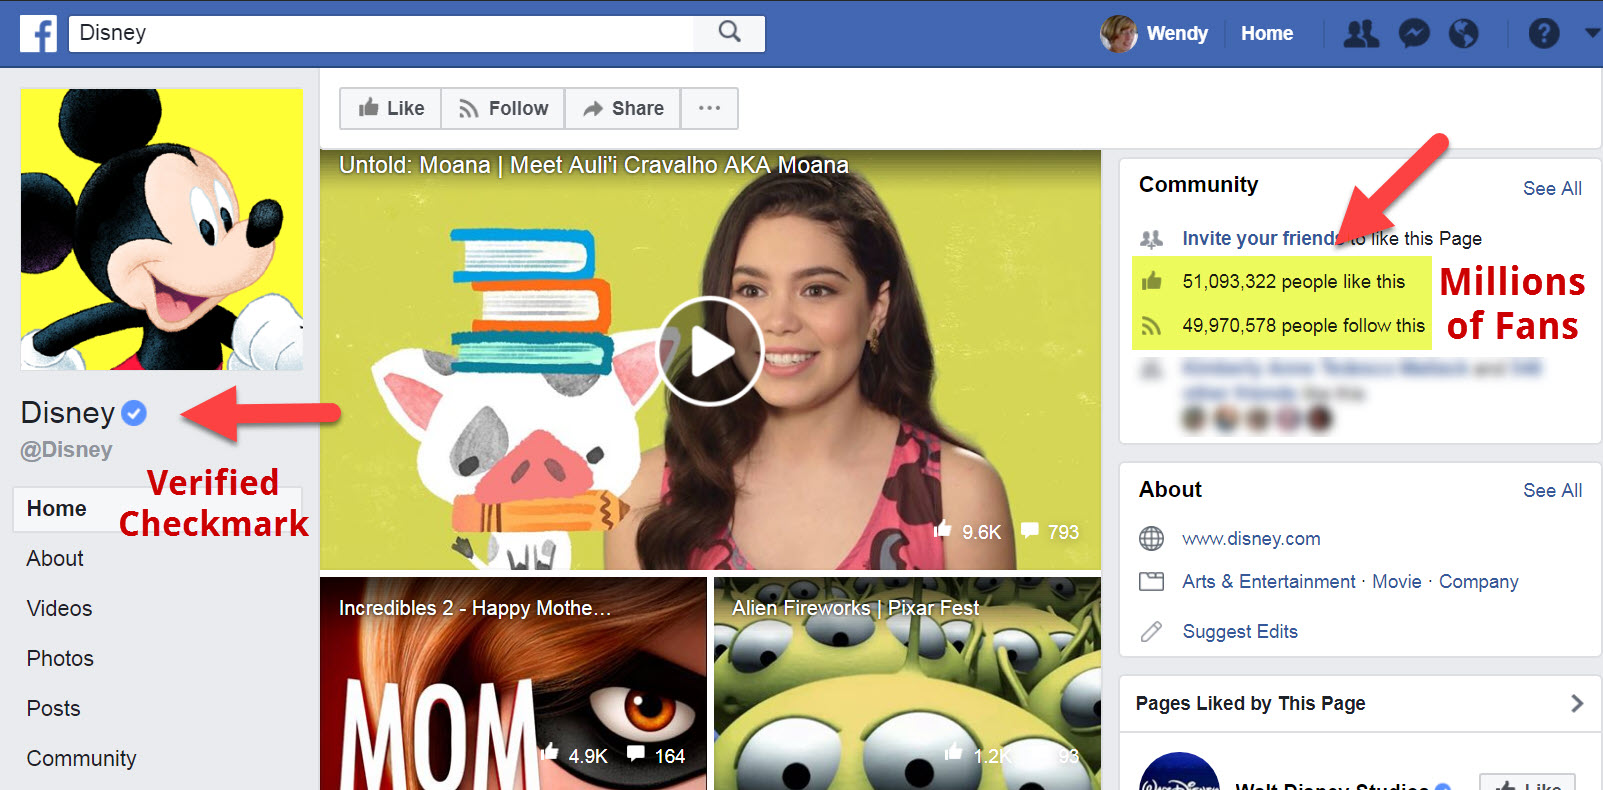Open the About section in sidebar
The width and height of the screenshot is (1603, 790).
click(55, 559)
